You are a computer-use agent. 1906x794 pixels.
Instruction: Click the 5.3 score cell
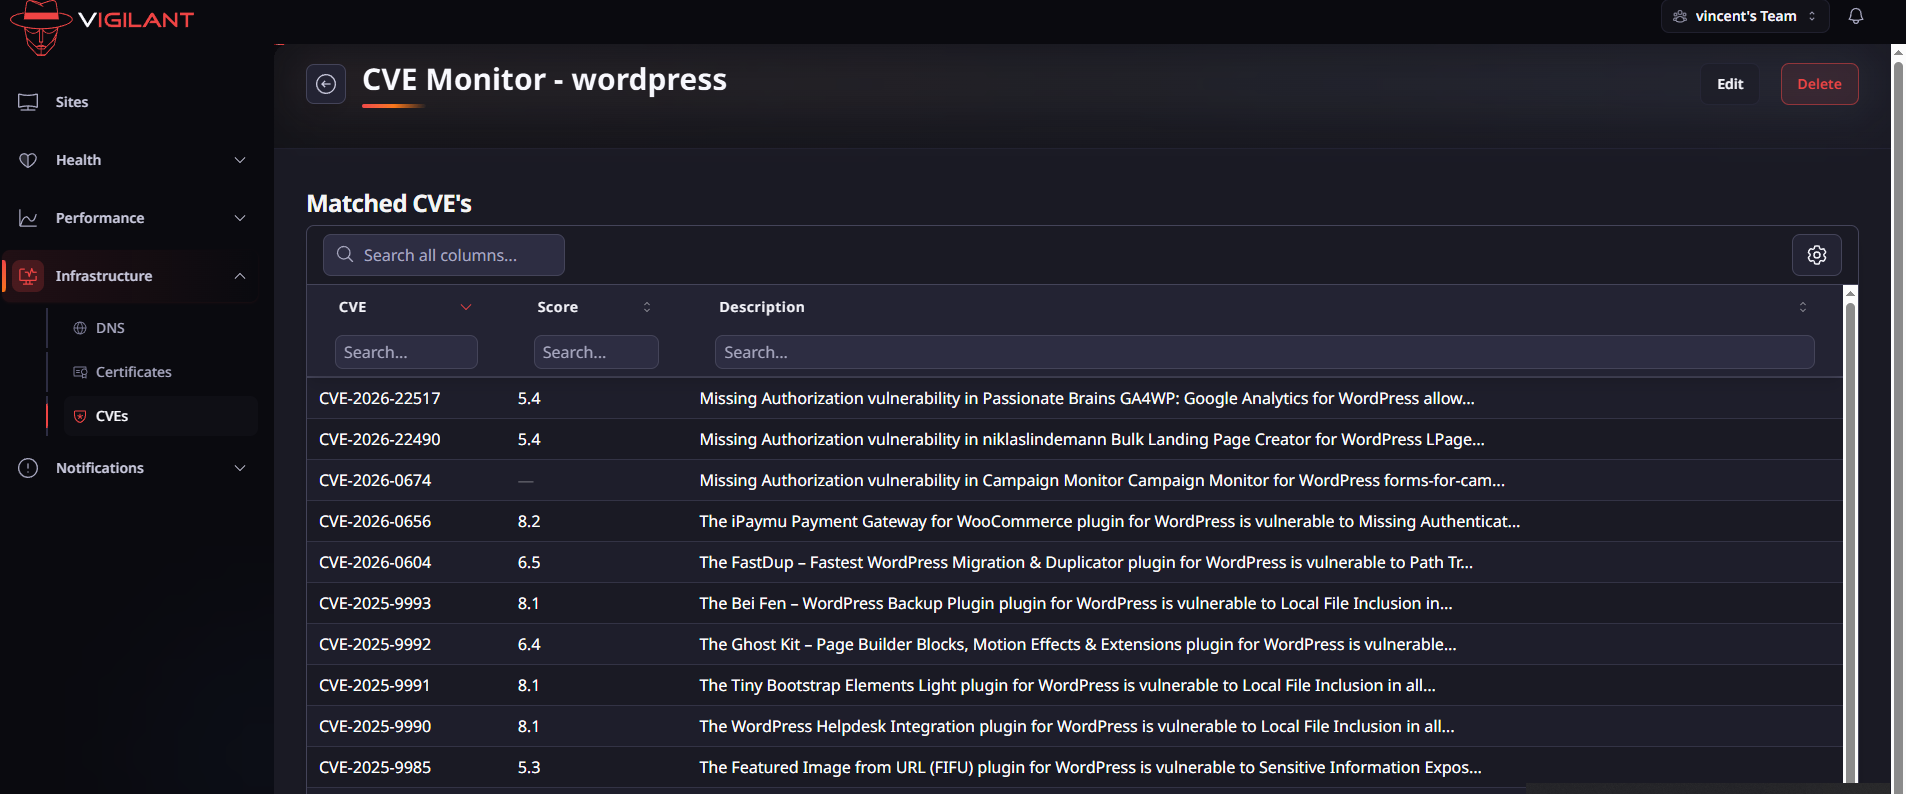(529, 767)
